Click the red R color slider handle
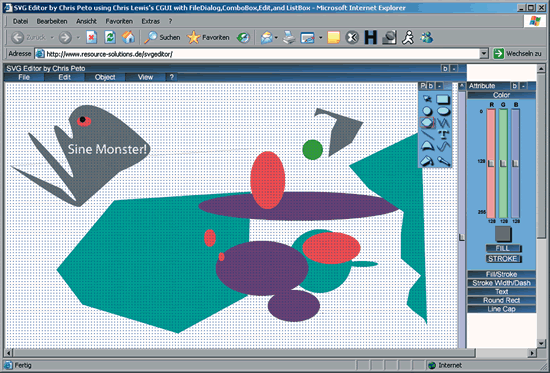The image size is (550, 373). [491, 163]
